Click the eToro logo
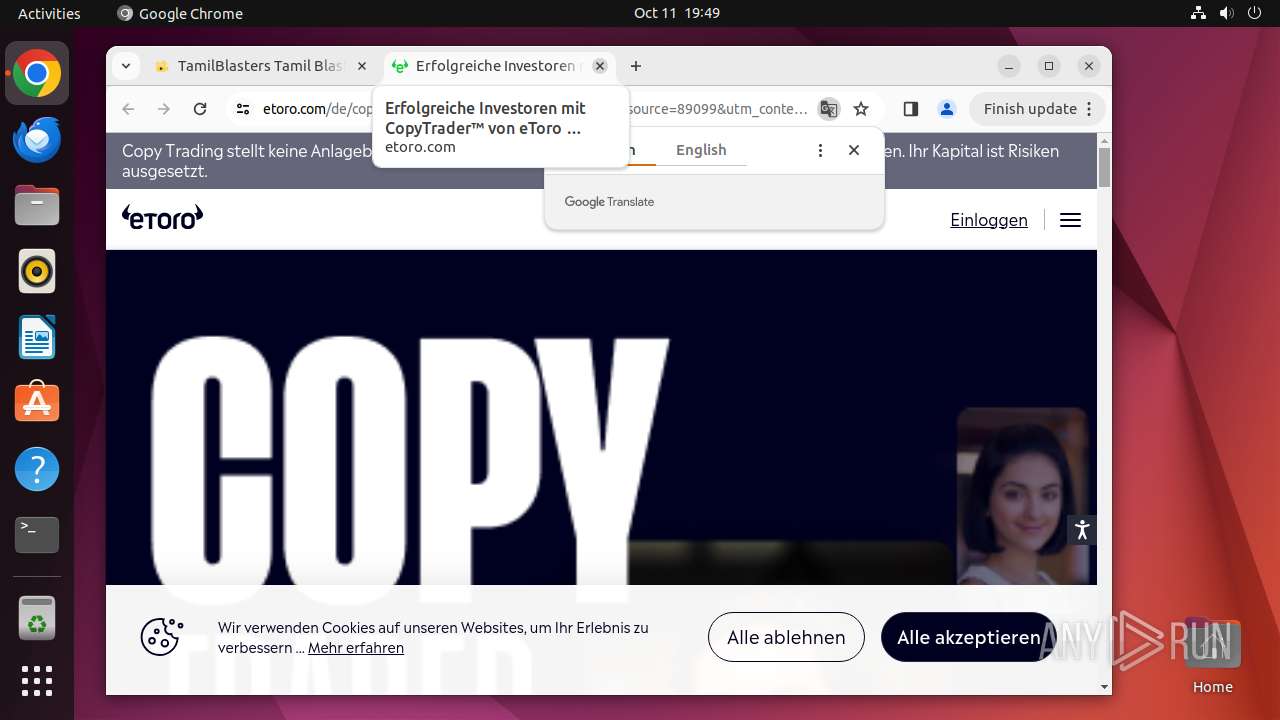 coord(162,217)
